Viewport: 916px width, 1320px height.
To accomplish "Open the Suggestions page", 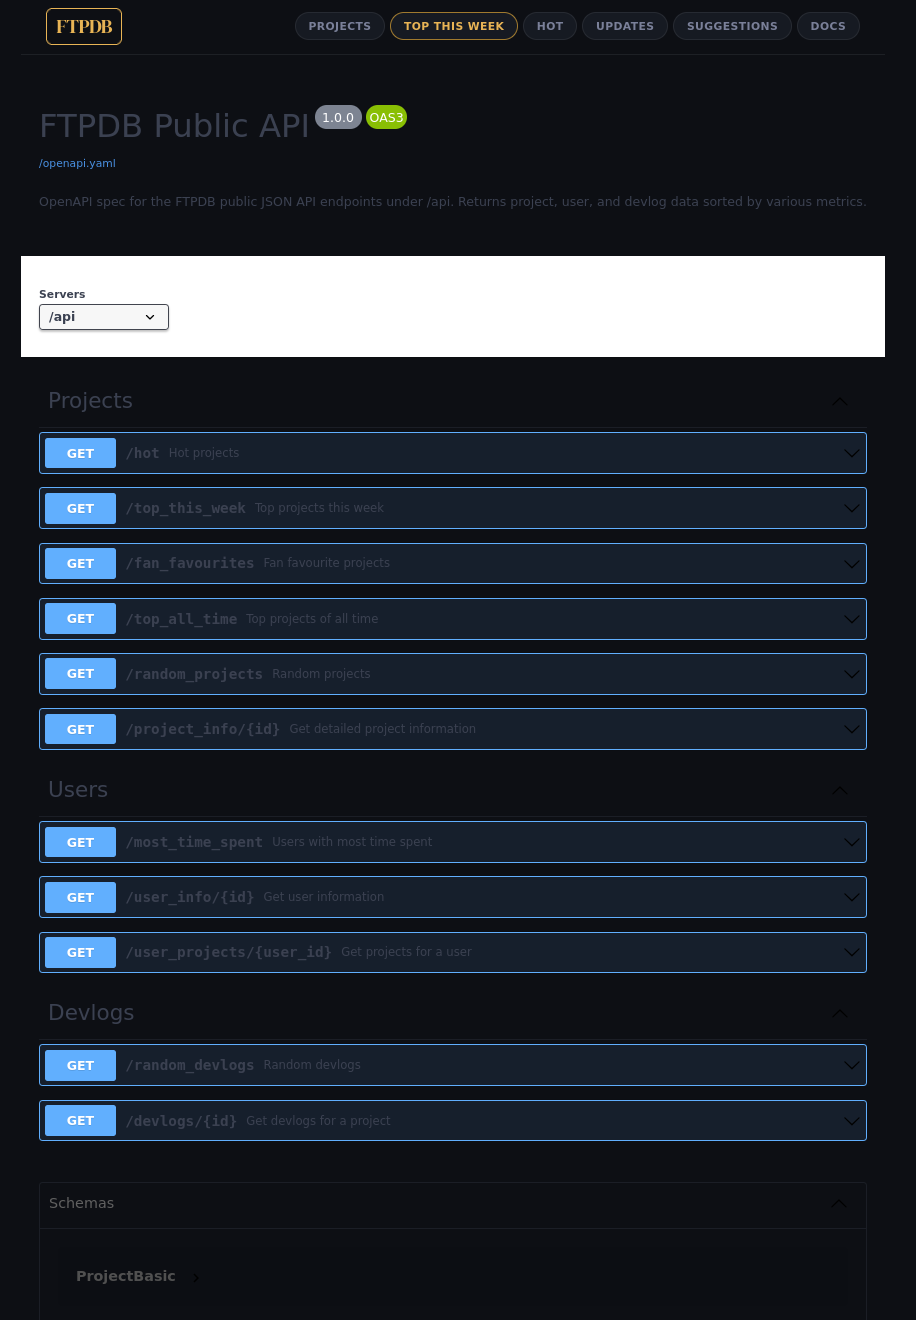I will [732, 26].
